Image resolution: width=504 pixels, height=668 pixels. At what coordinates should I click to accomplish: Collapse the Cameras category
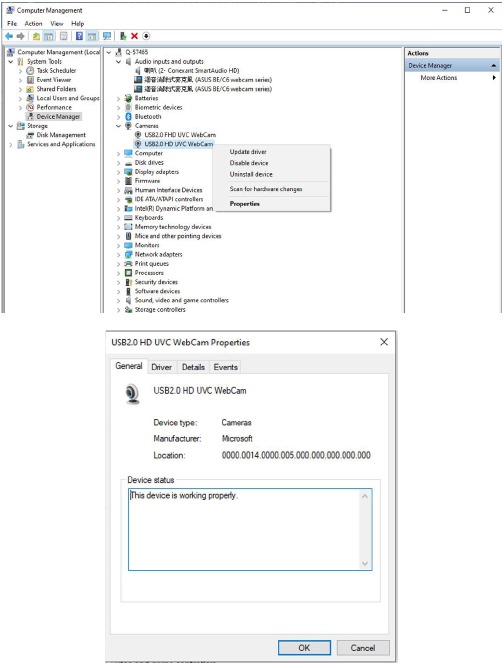[x=118, y=126]
